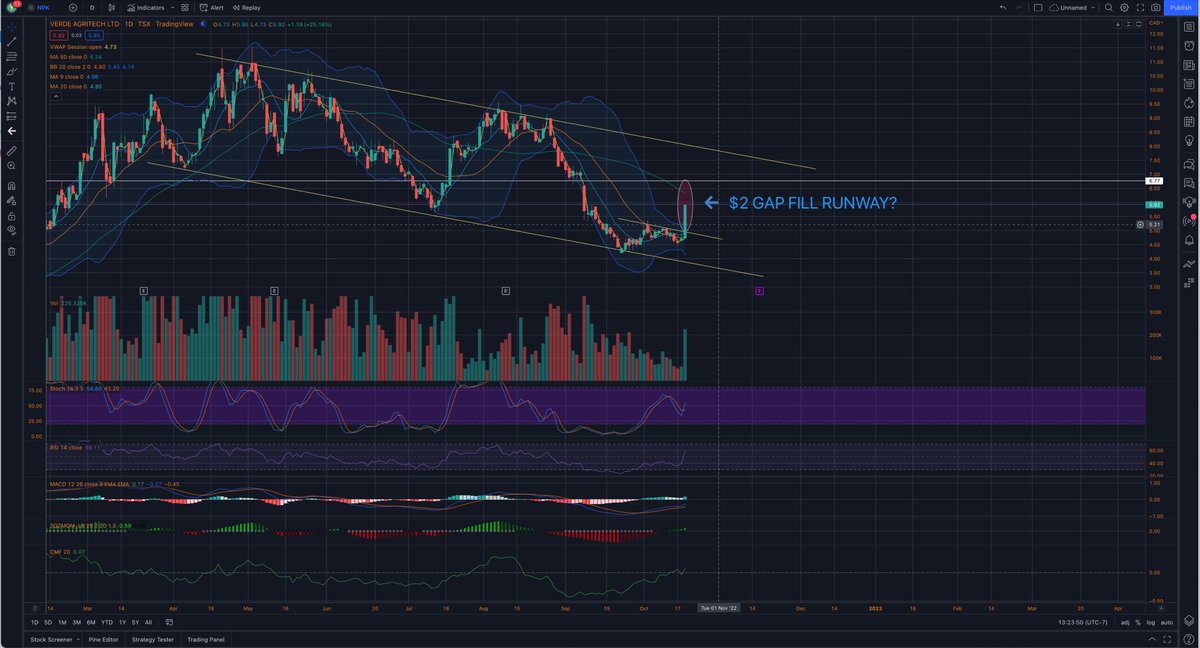Select the Text annotation tool
The image size is (1200, 648).
point(12,86)
